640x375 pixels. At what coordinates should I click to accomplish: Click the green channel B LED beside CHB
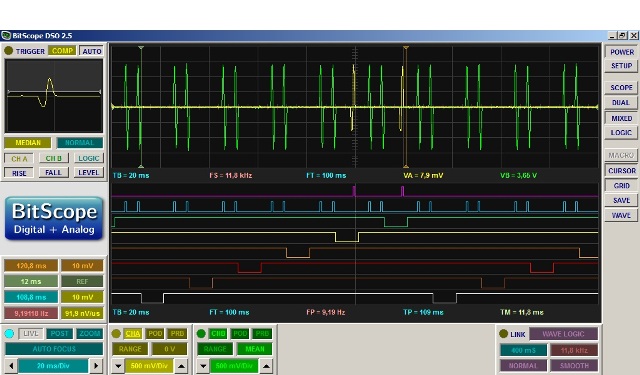point(201,334)
